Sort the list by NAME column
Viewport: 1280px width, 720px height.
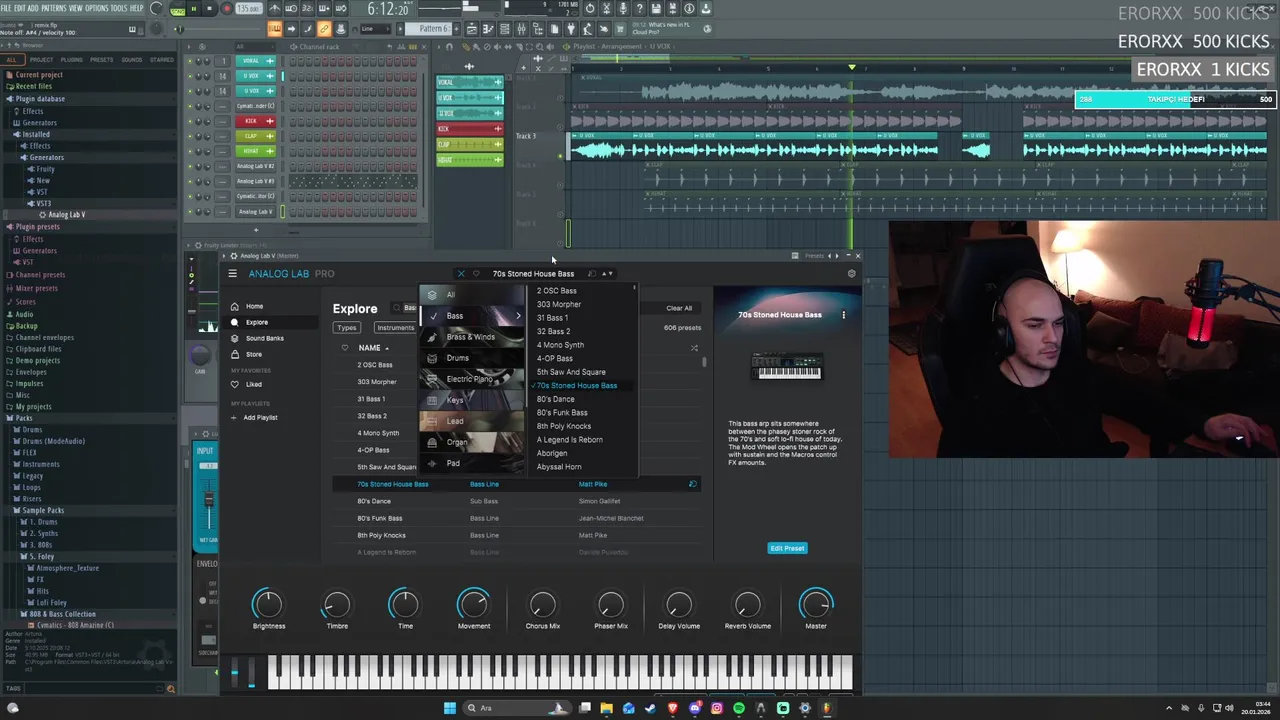click(373, 348)
